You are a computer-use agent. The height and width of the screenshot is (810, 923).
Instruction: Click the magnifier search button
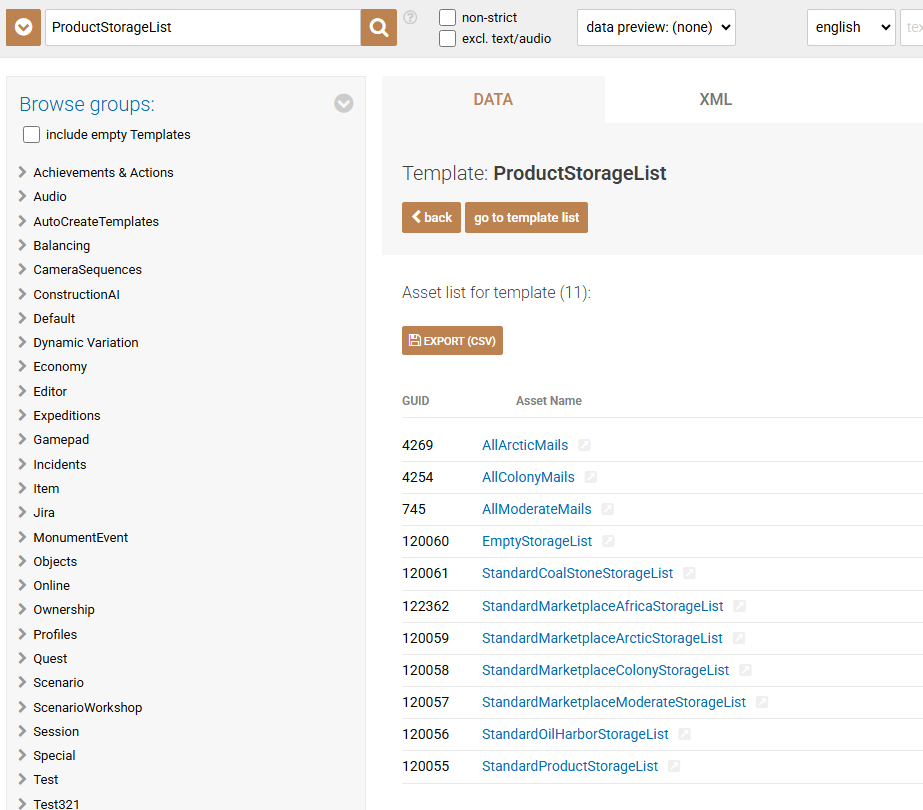pyautogui.click(x=379, y=28)
